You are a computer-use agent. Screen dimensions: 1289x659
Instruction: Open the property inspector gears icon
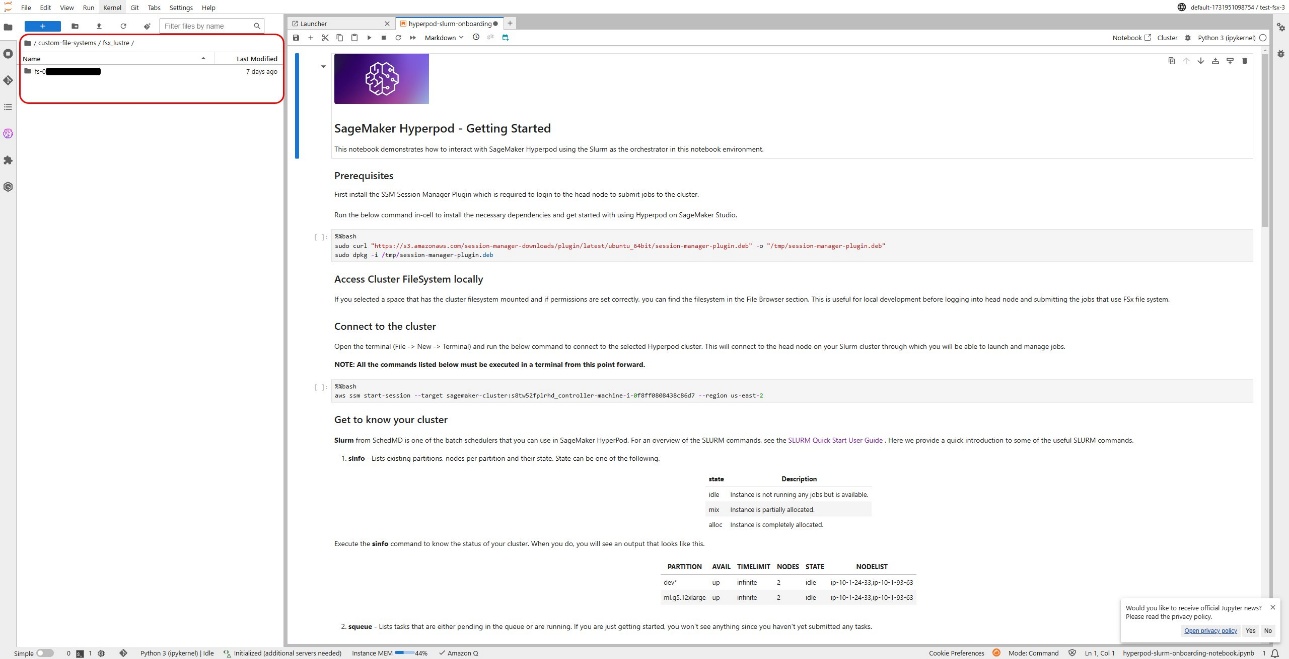(1280, 27)
